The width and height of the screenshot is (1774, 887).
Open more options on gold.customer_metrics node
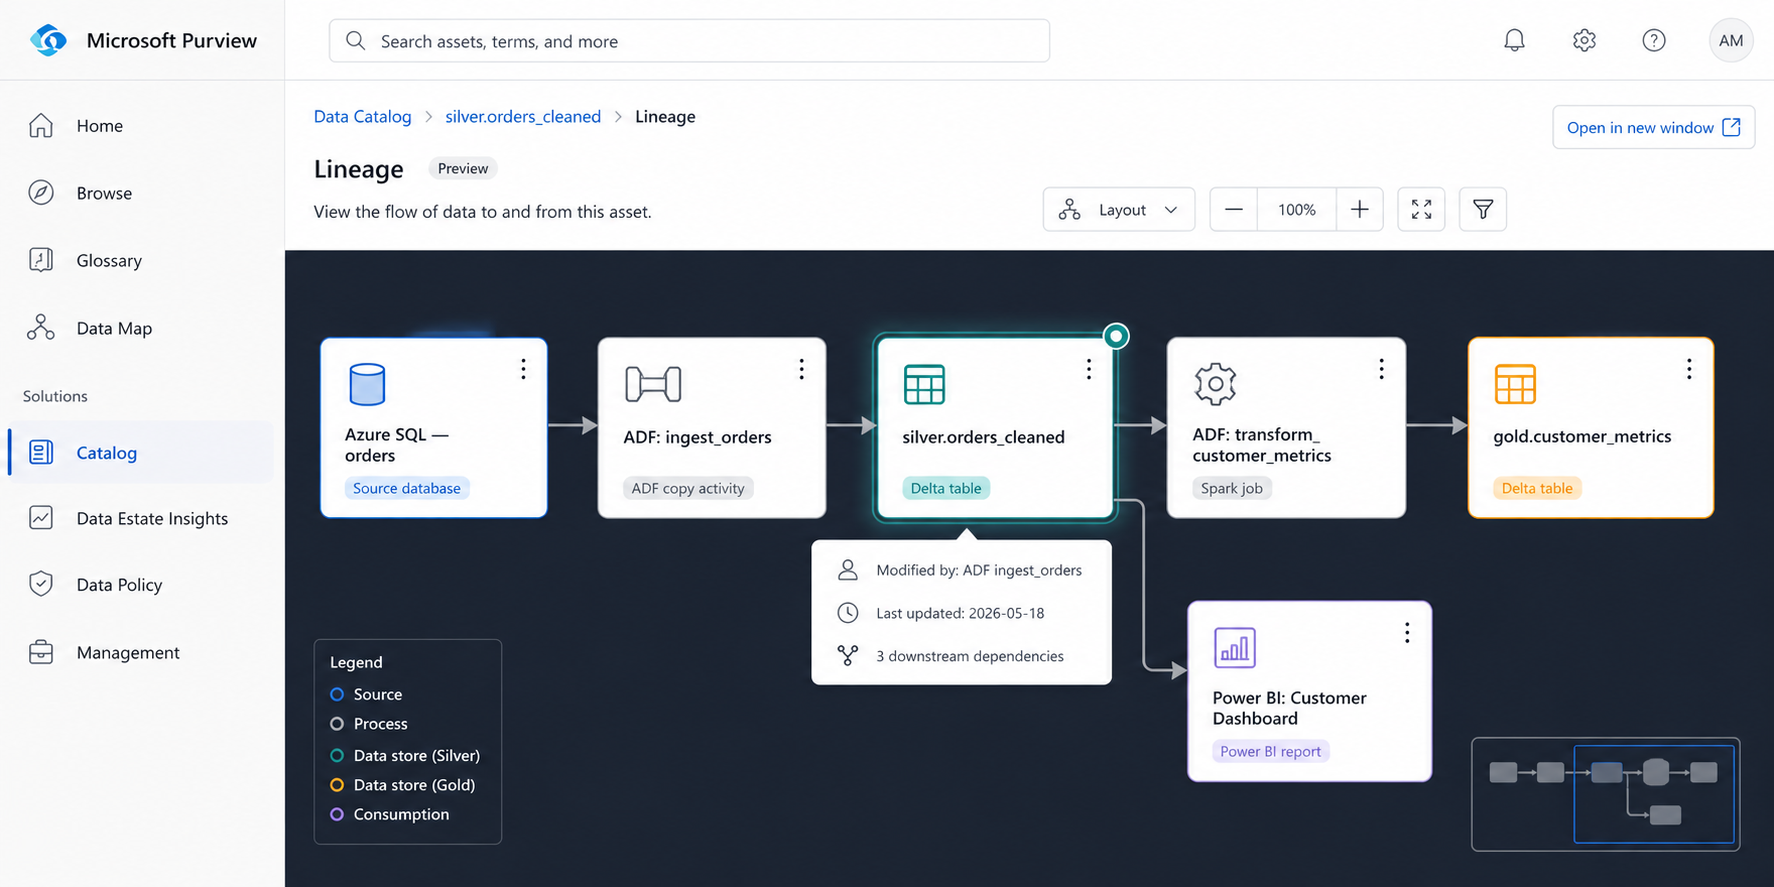(1689, 370)
